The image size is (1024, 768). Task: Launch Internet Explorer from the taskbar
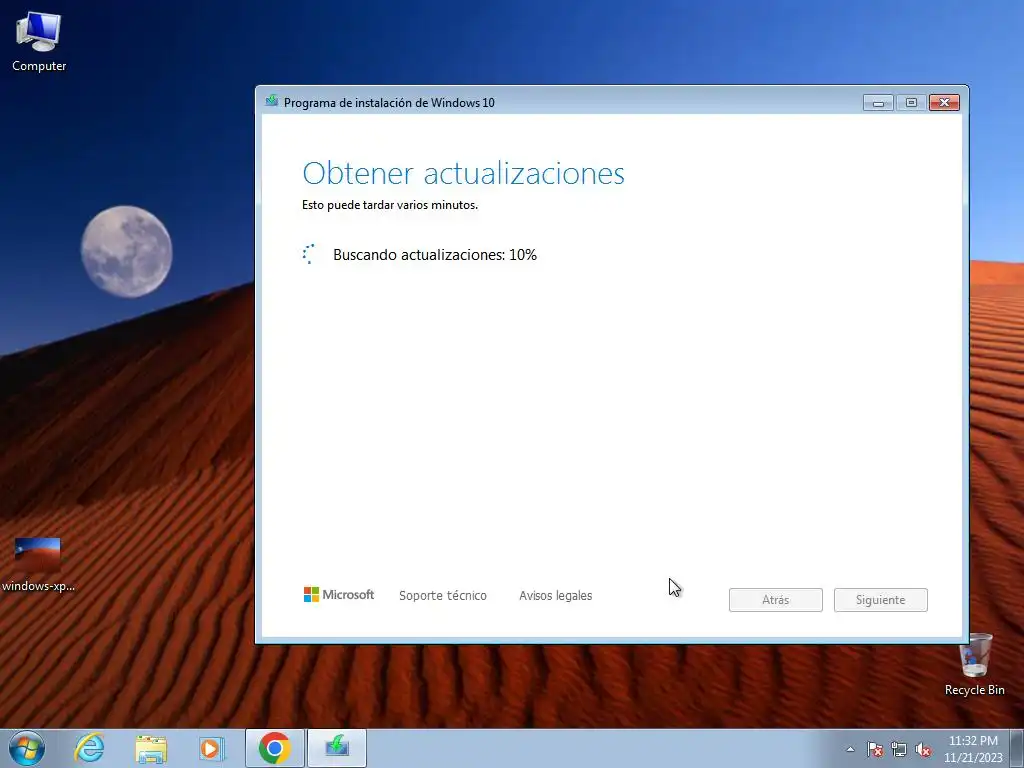89,748
